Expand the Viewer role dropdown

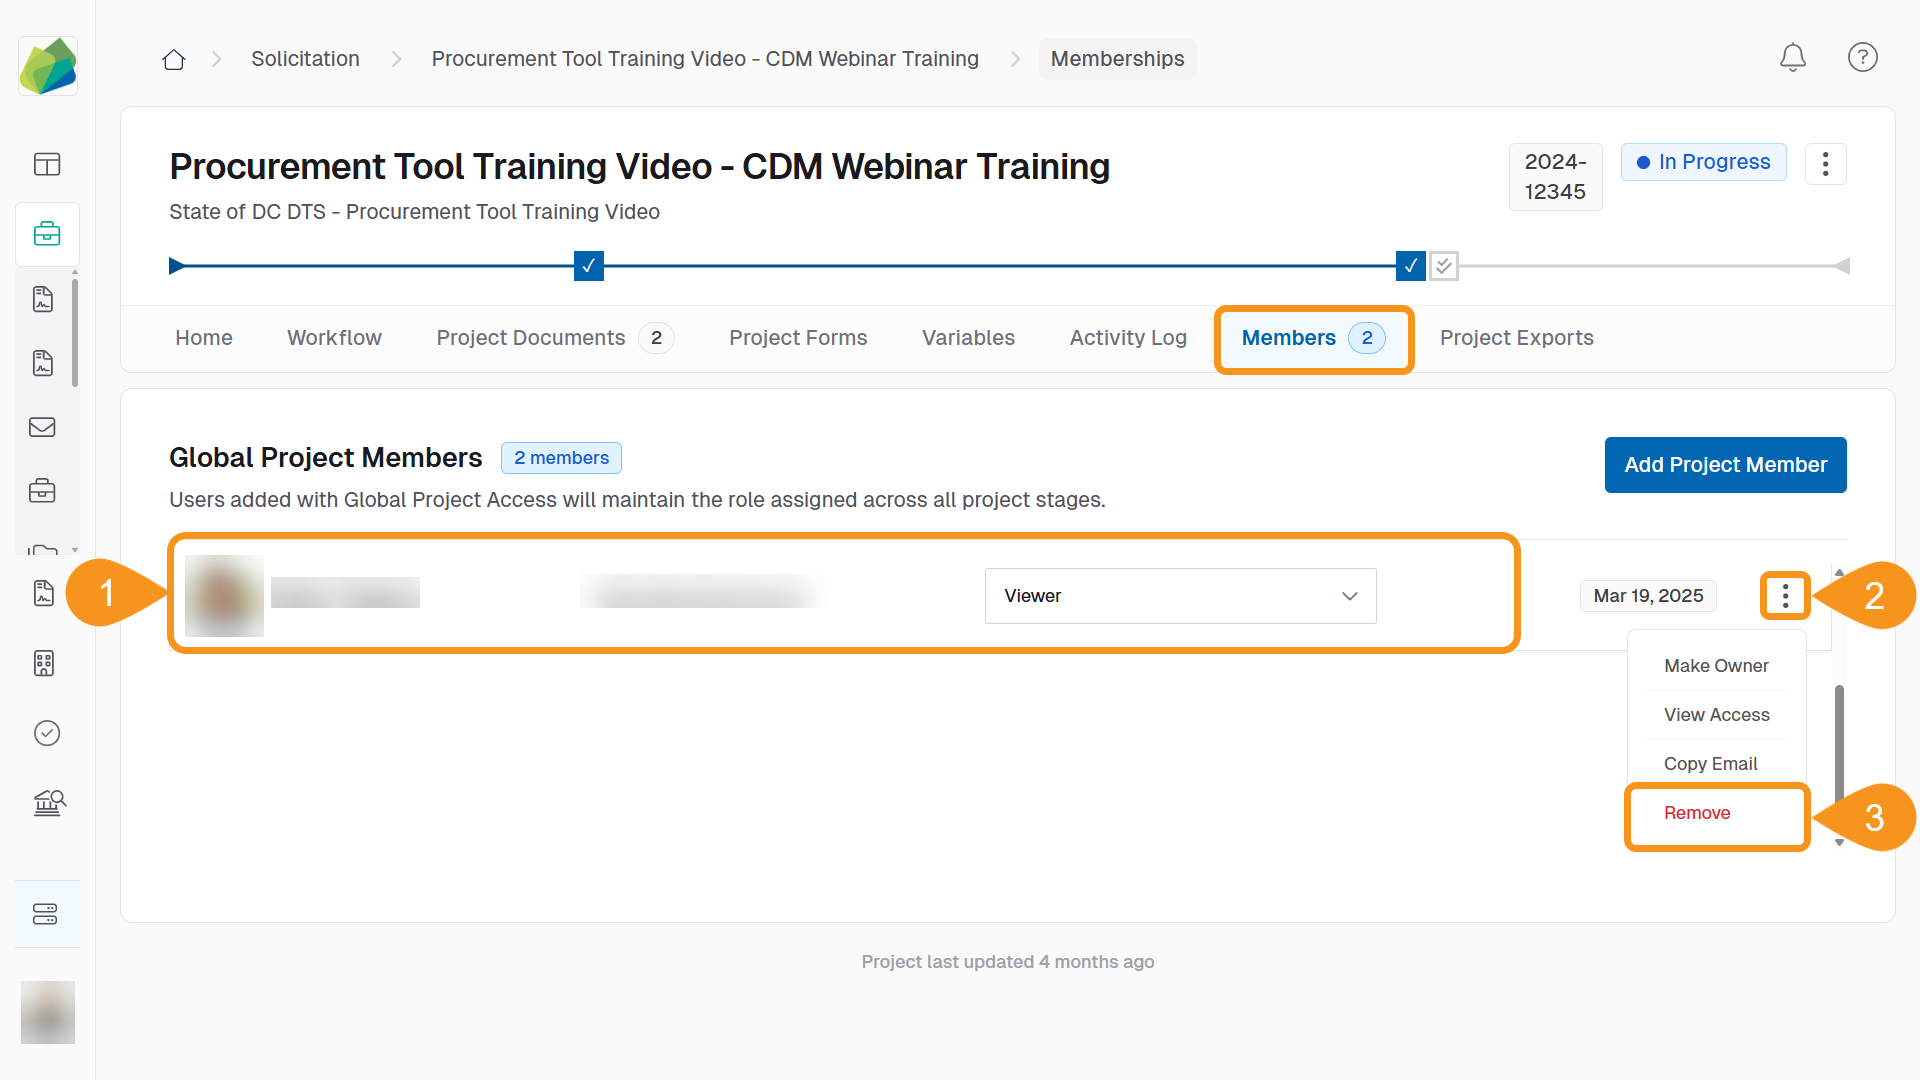coord(1180,596)
